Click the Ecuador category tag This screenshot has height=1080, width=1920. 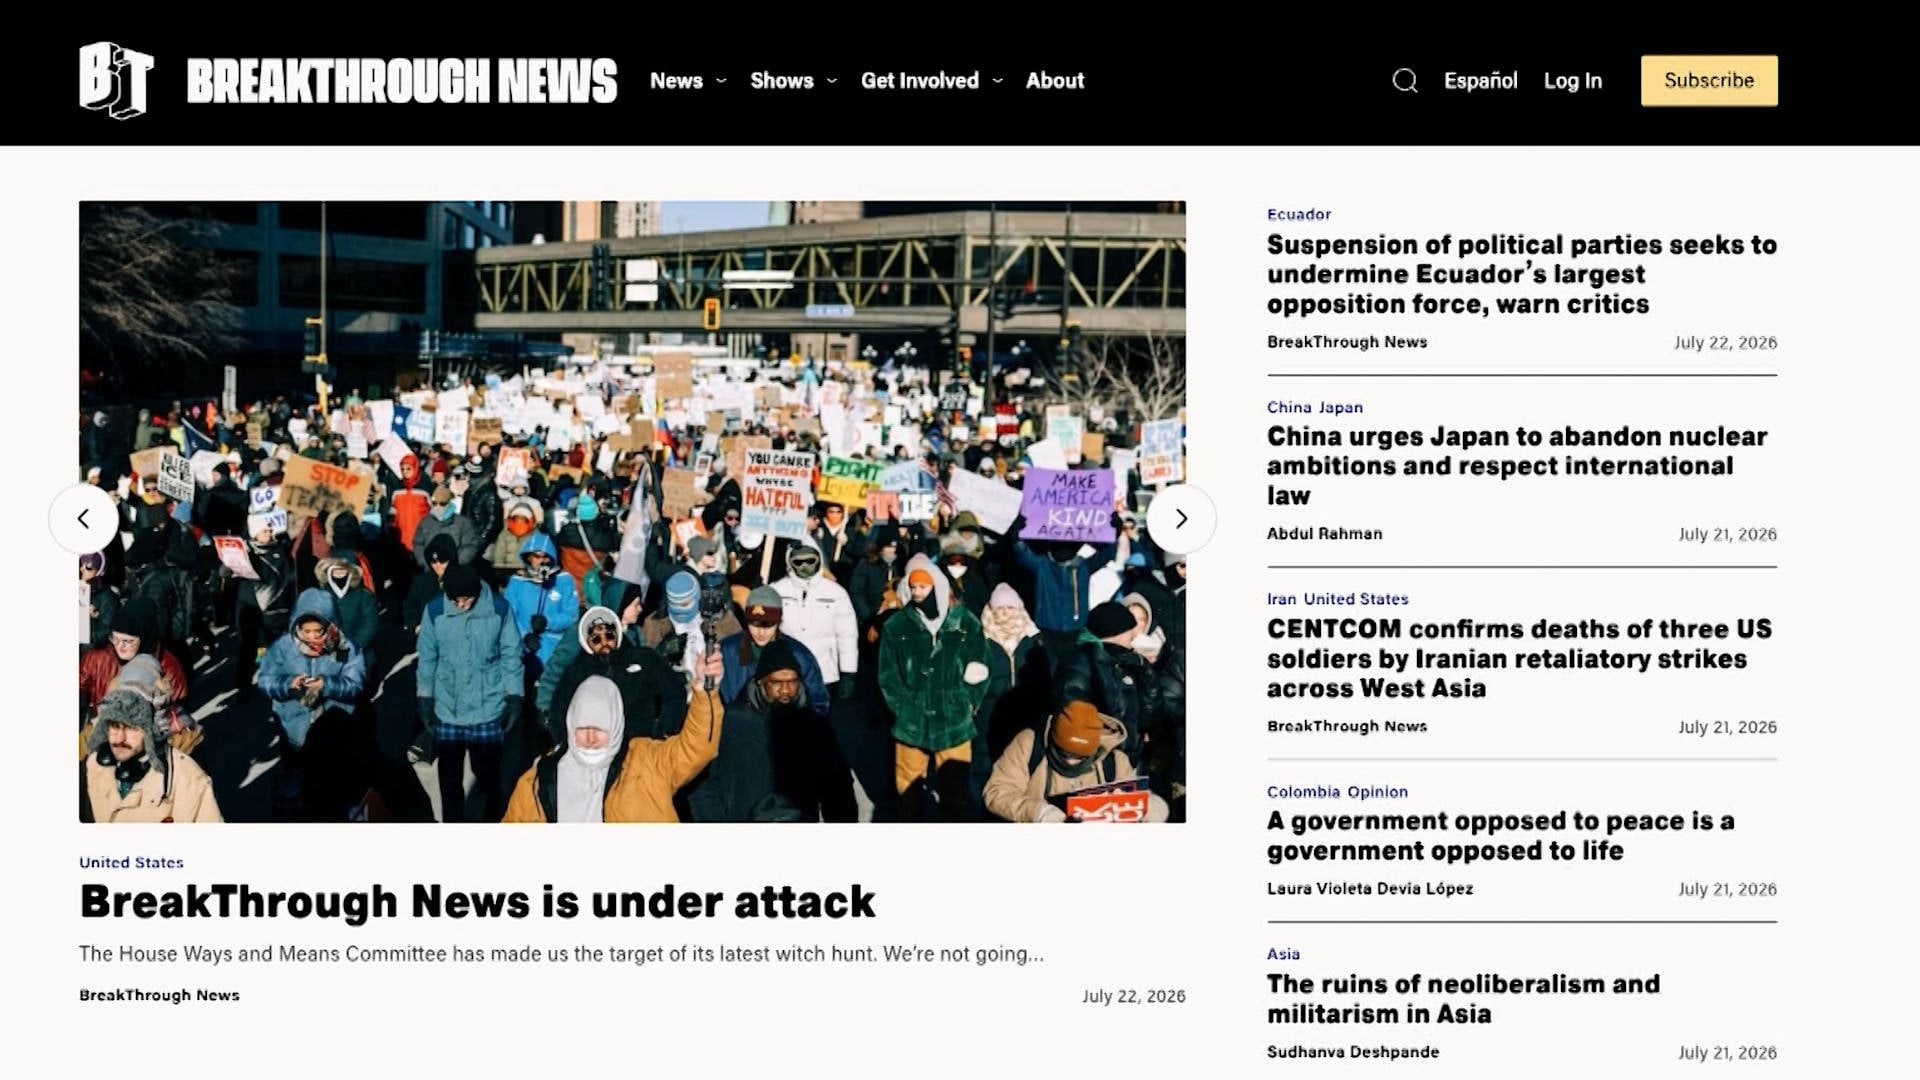1299,214
